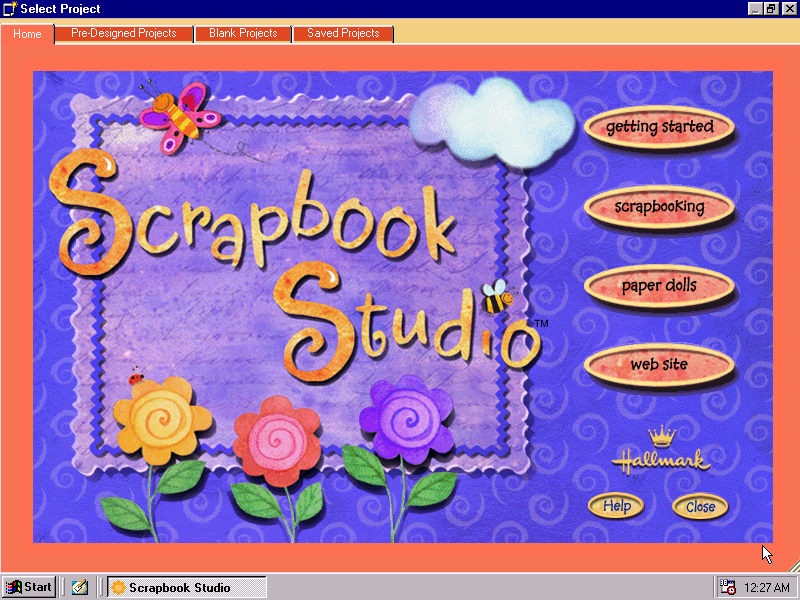Visit the web site button
The image size is (800, 600).
pyautogui.click(x=659, y=364)
